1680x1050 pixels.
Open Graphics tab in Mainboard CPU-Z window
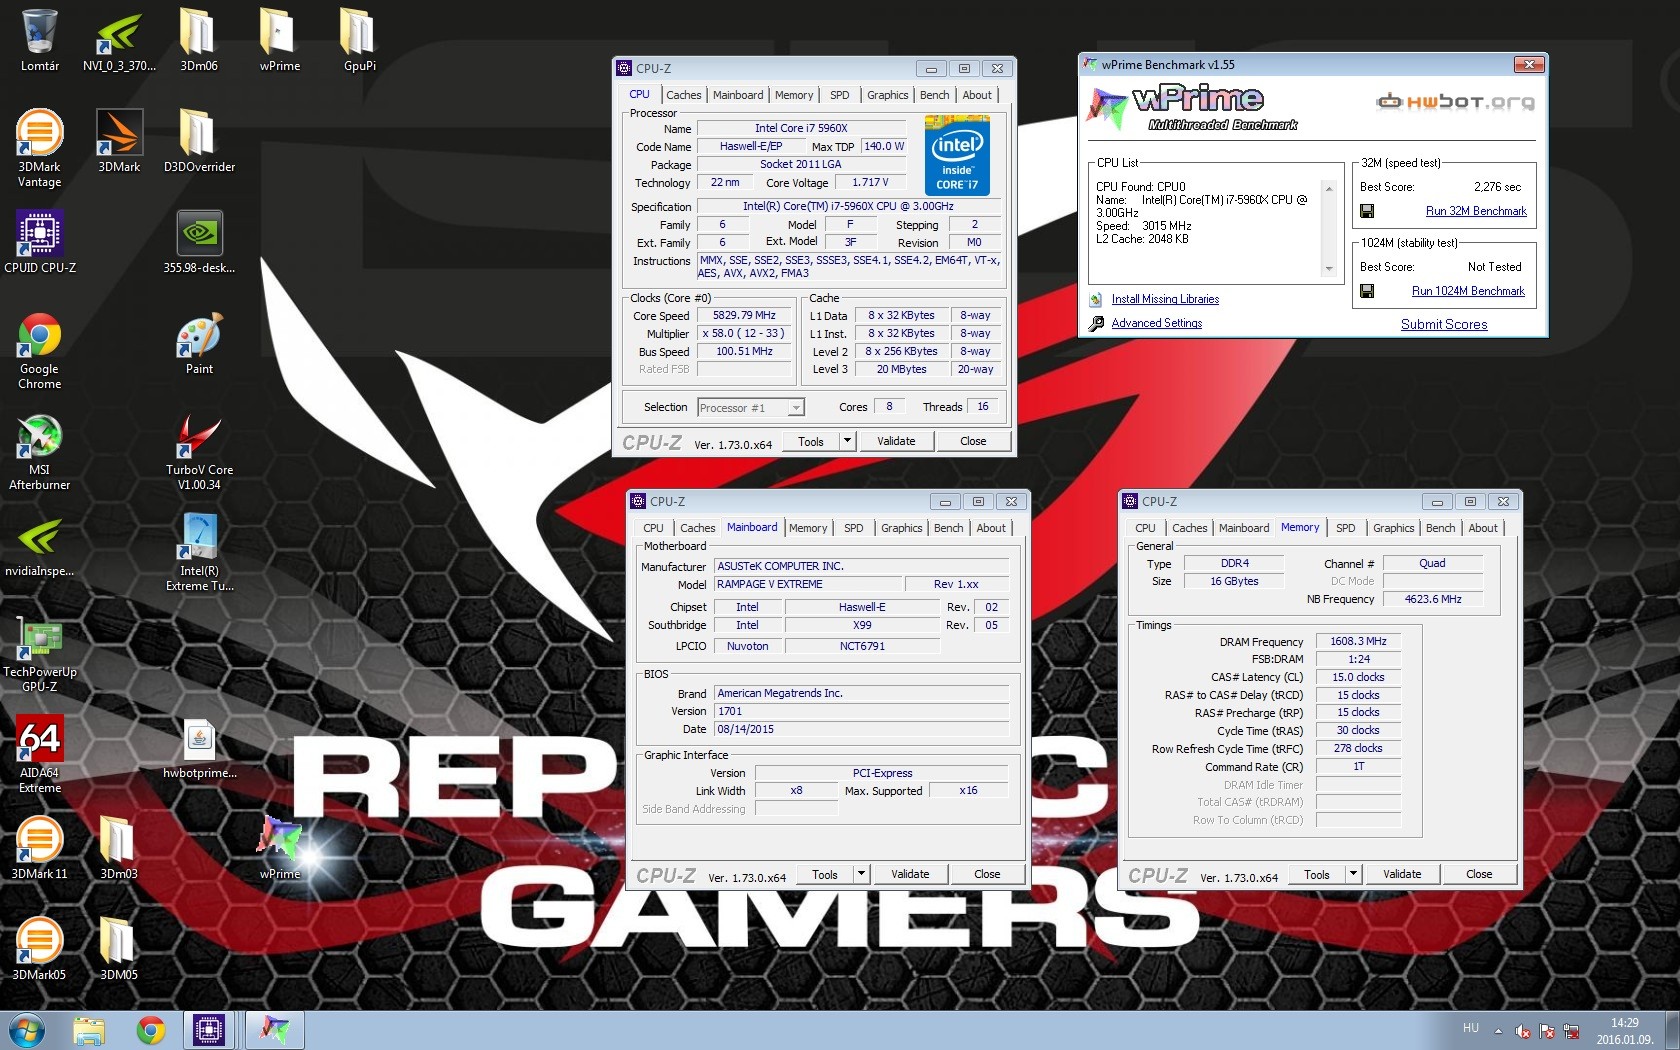(x=902, y=528)
